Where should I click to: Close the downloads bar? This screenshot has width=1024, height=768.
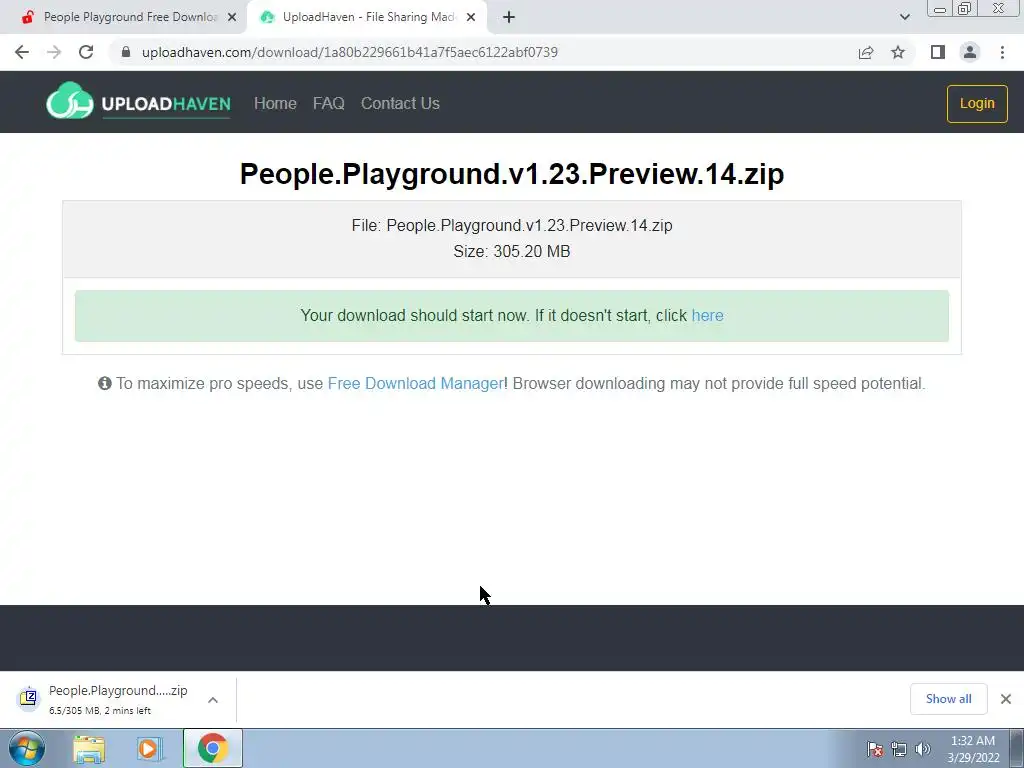point(1006,699)
